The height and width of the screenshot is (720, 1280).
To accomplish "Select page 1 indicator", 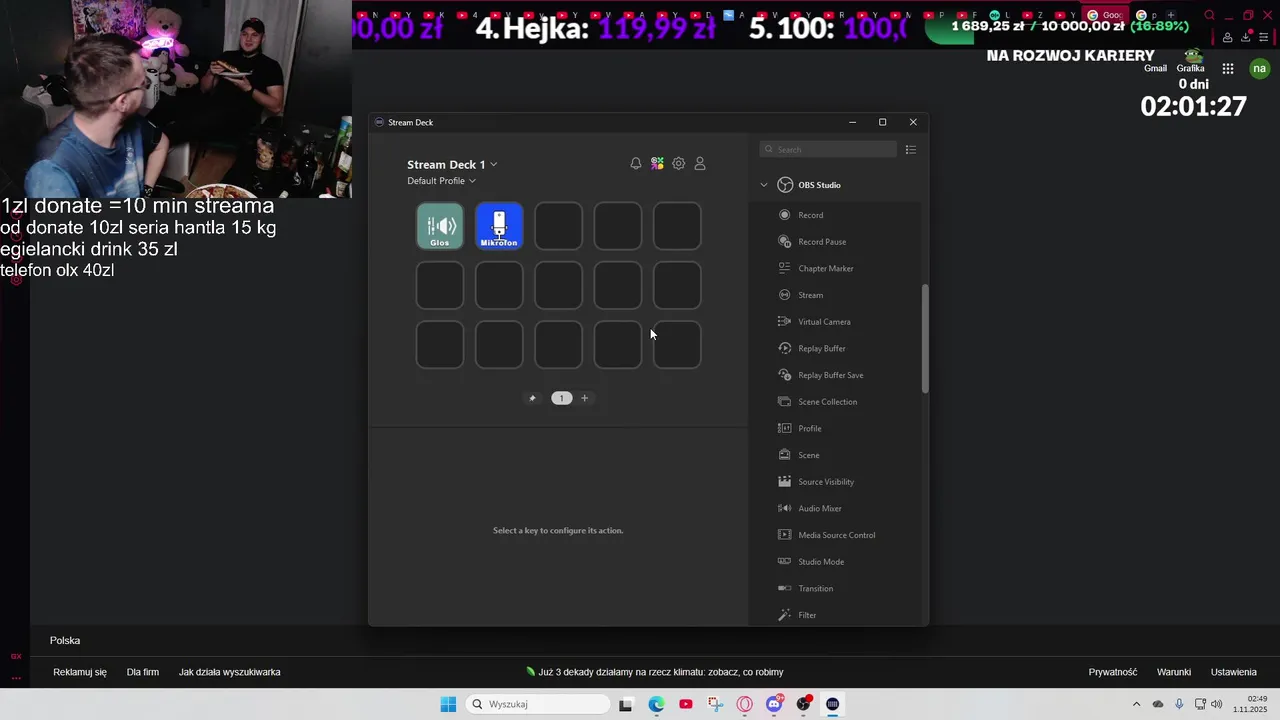I will pos(561,398).
